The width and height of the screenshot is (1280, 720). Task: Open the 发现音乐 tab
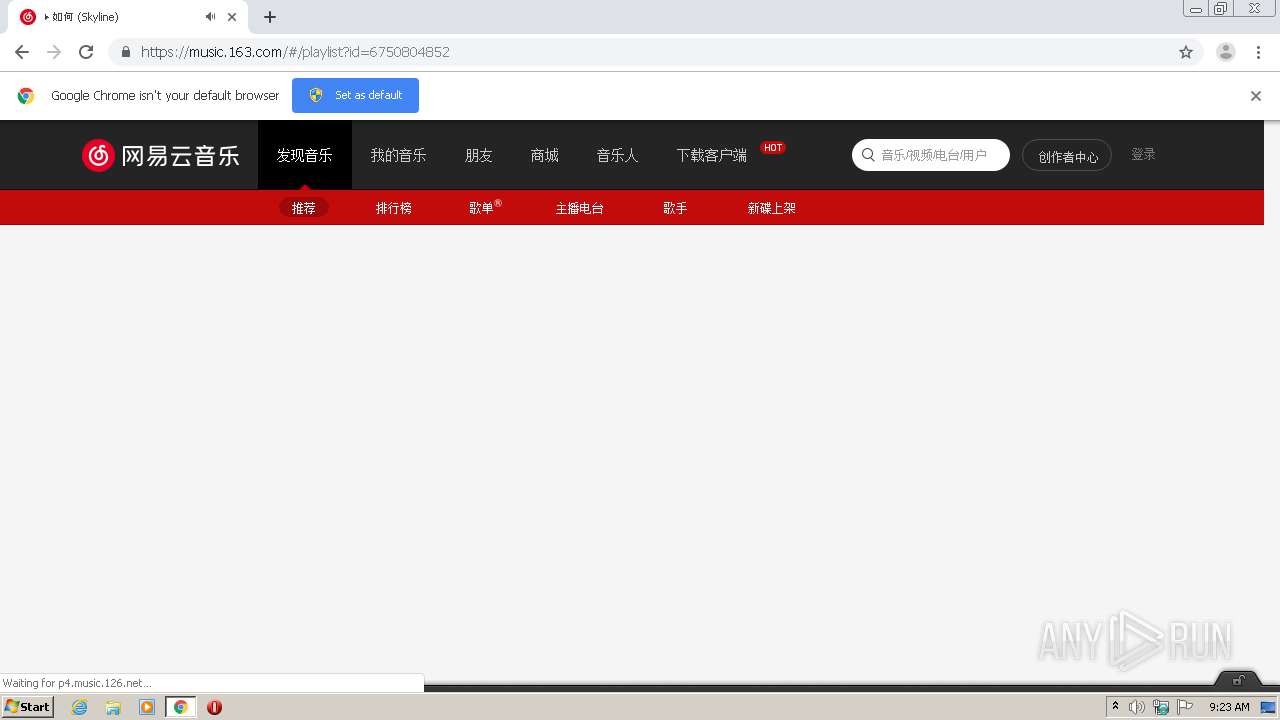click(x=305, y=155)
